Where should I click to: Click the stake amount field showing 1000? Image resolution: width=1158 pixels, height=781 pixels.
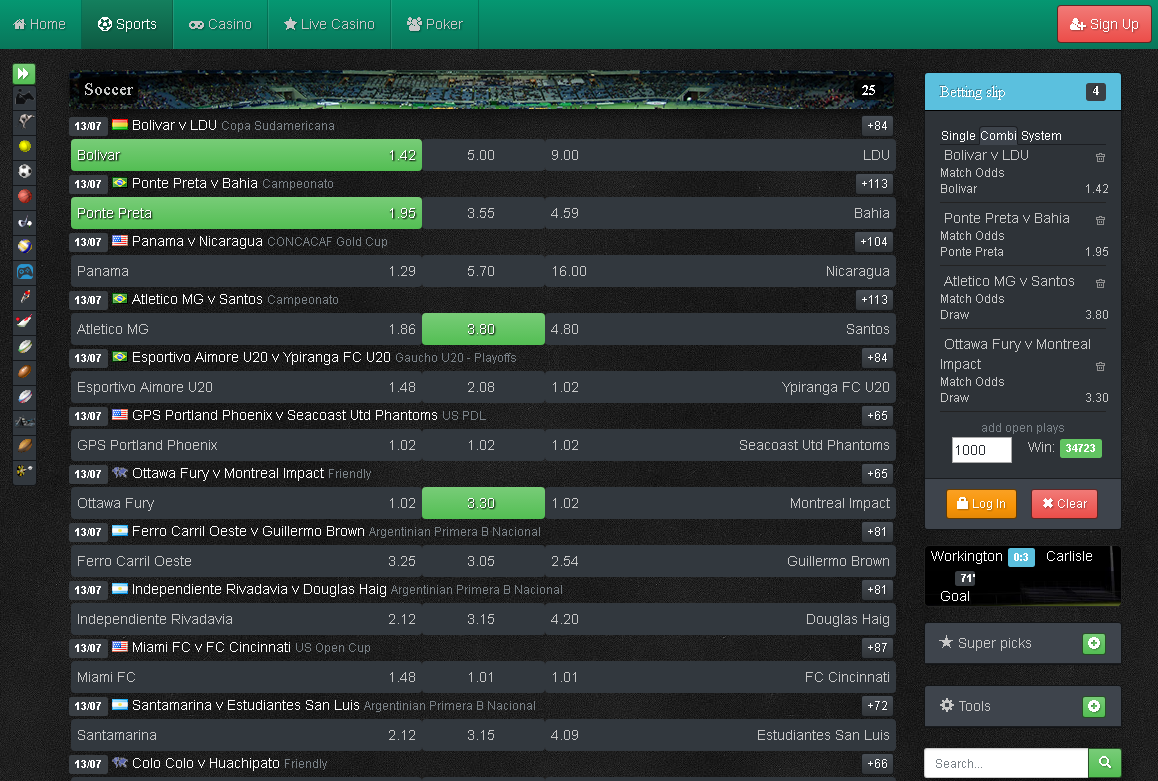981,450
